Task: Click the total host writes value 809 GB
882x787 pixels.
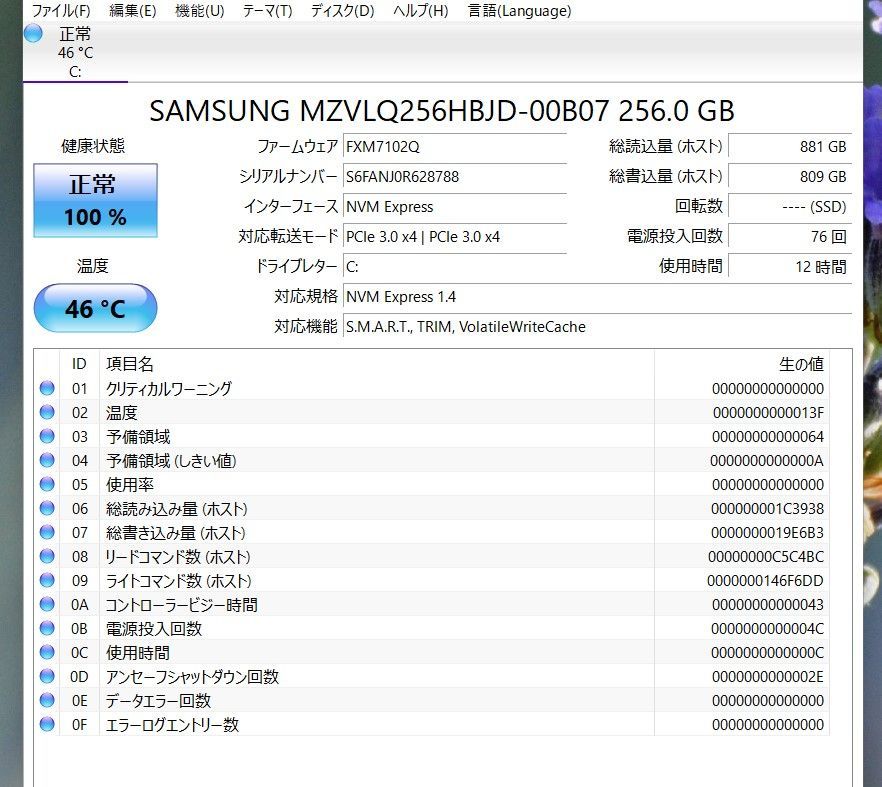Action: [790, 177]
